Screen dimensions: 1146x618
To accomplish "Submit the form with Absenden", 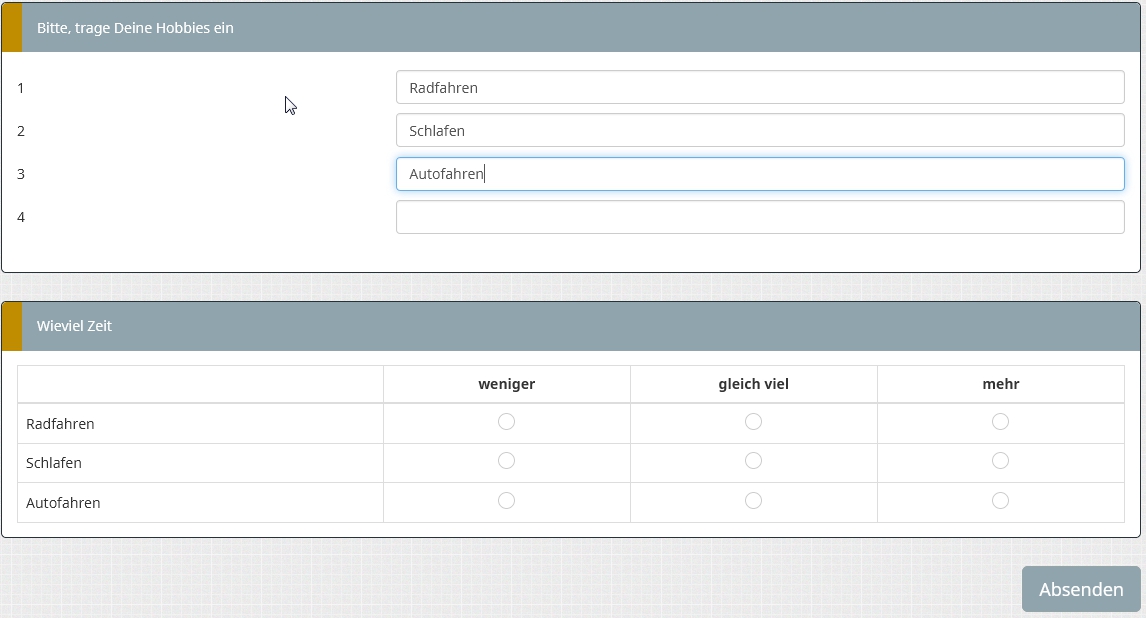I will pos(1080,589).
